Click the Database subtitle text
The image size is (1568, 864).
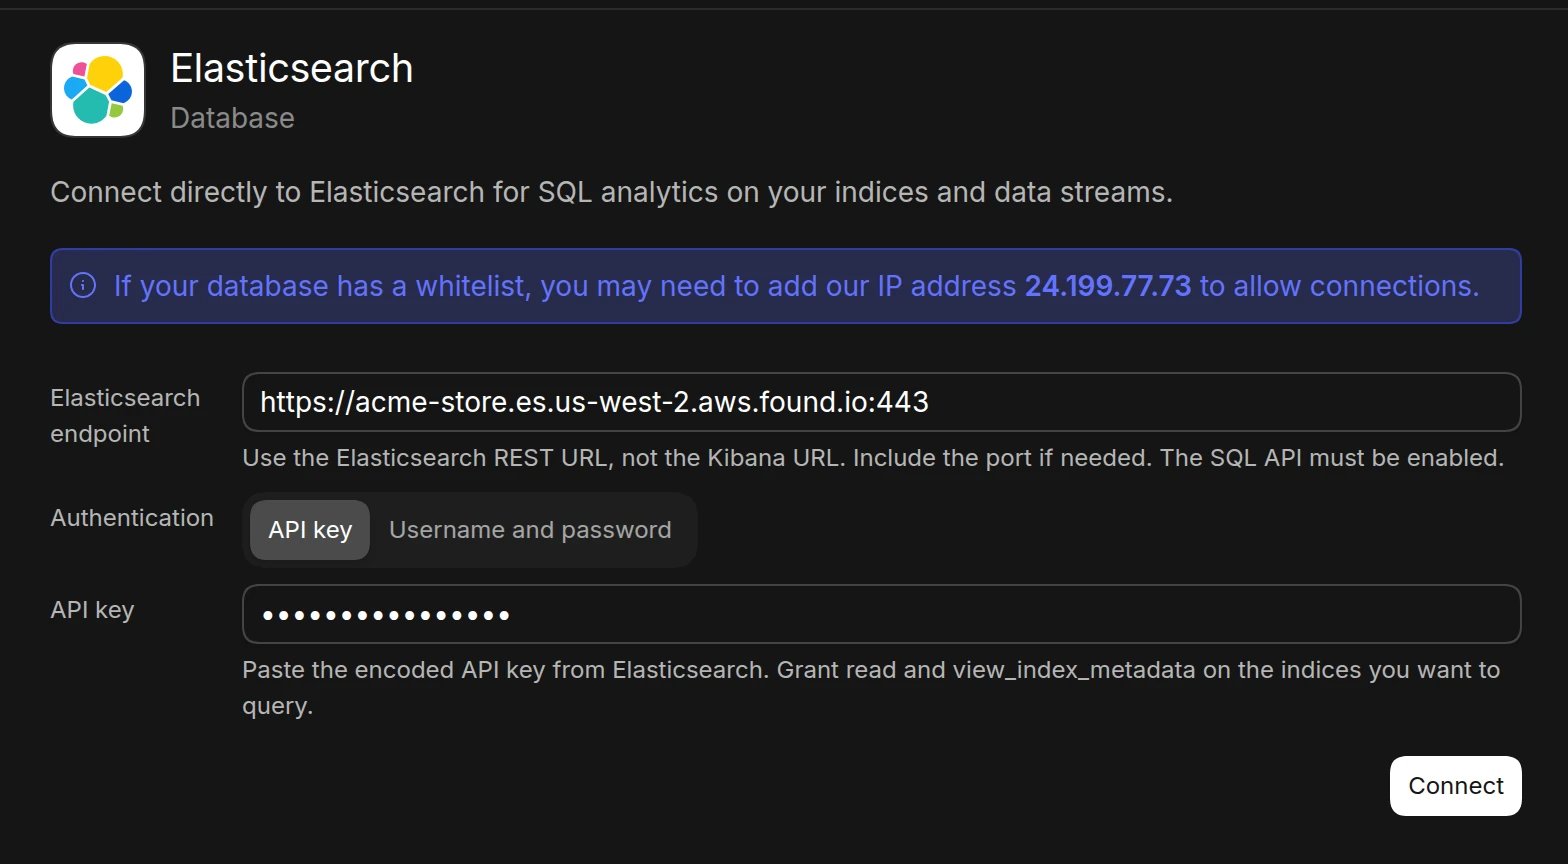[x=233, y=118]
